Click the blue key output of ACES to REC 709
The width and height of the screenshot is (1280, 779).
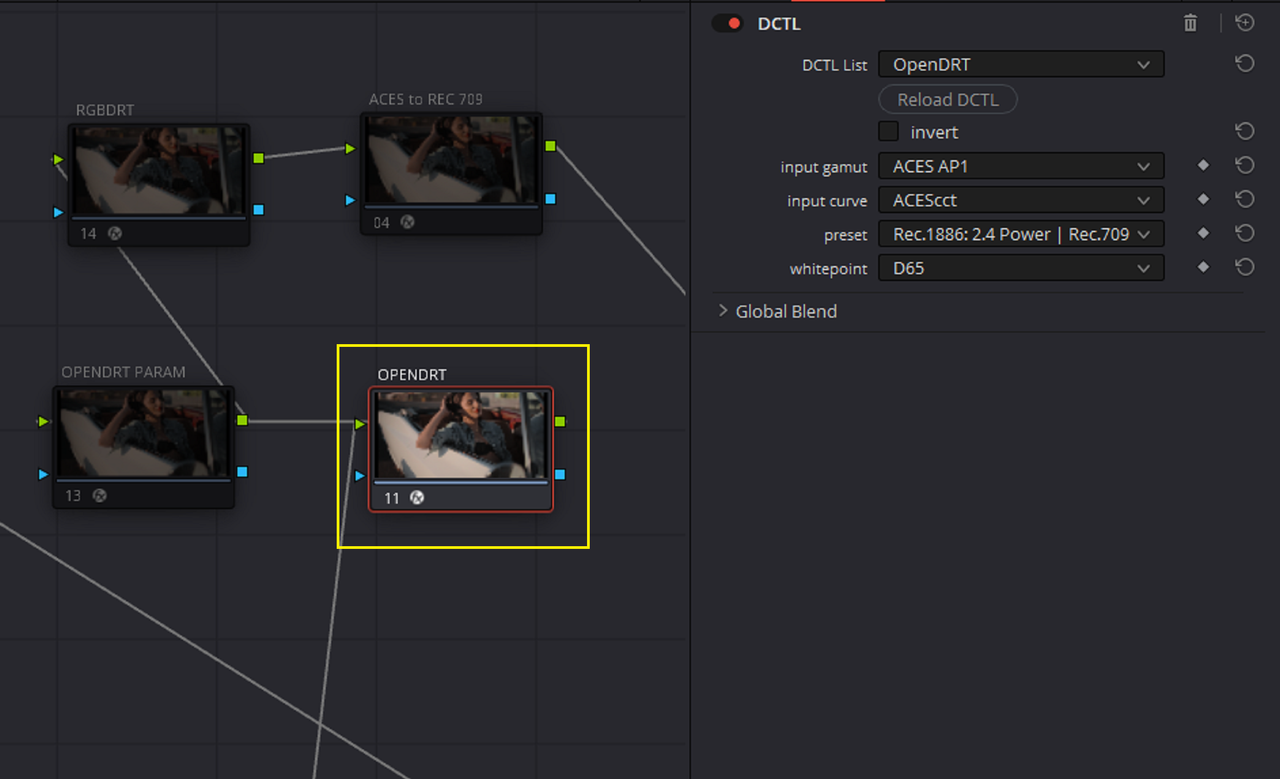coord(550,199)
